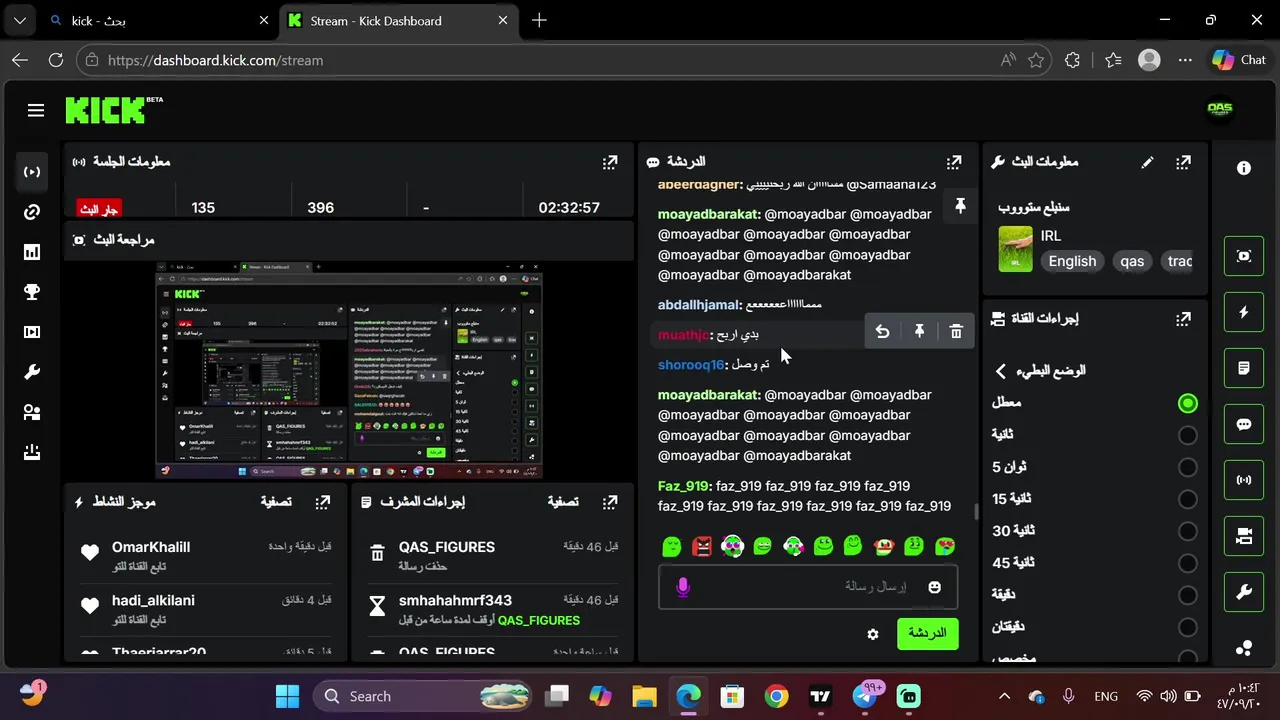Image resolution: width=1280 pixels, height=720 pixels.
Task: Toggle channel actions widget in right rail
Action: 1244,536
